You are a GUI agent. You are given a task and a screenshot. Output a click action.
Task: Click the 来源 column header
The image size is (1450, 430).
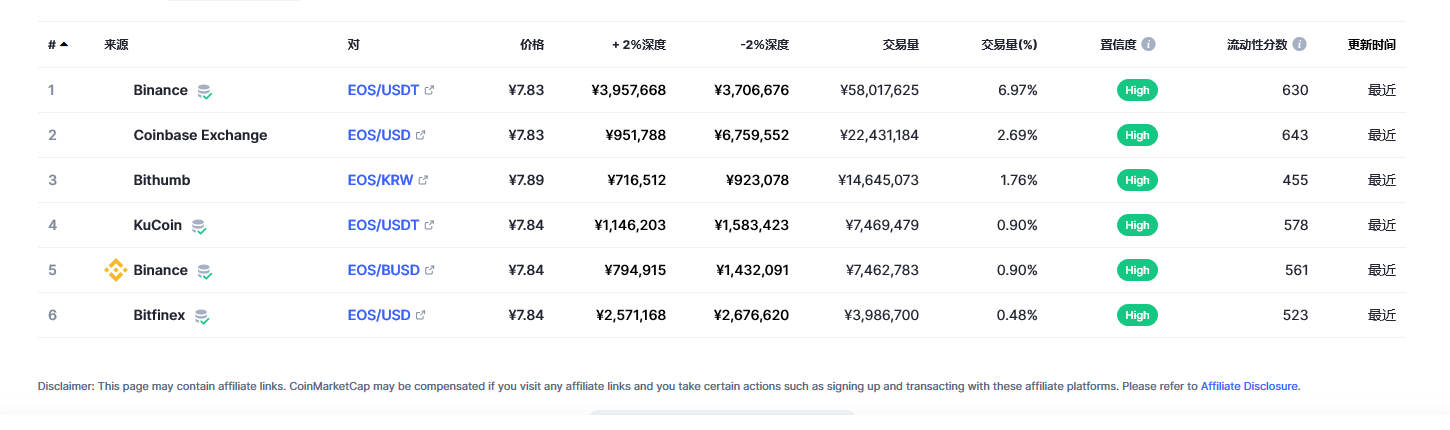[x=116, y=45]
